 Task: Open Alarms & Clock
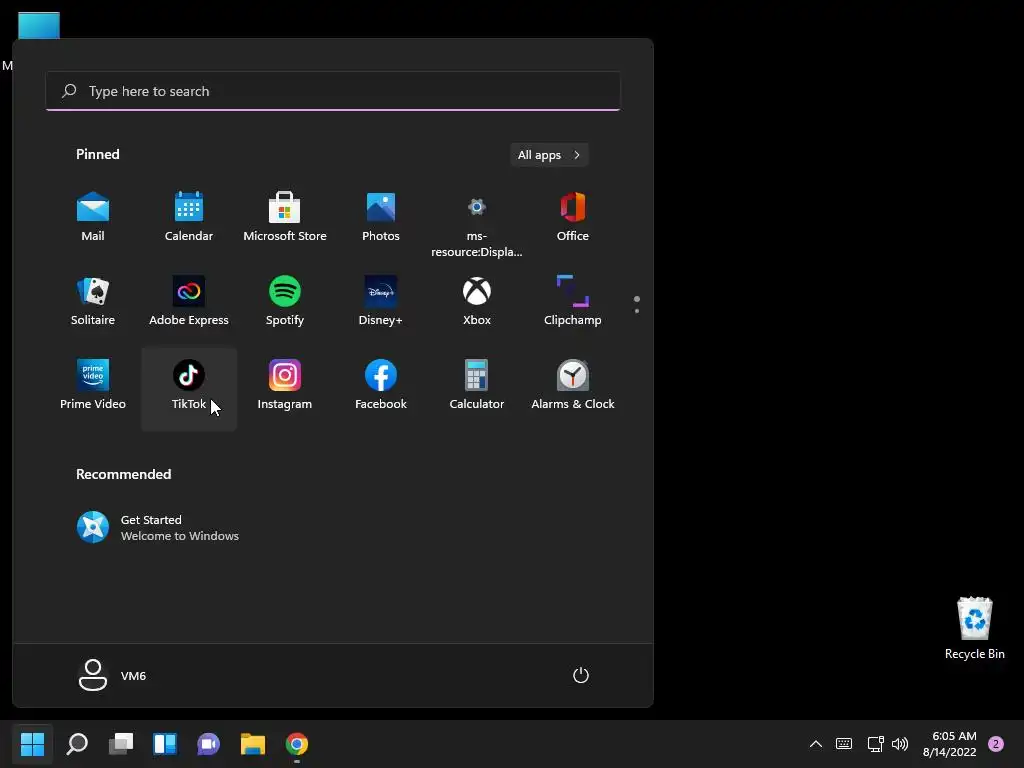pyautogui.click(x=573, y=387)
